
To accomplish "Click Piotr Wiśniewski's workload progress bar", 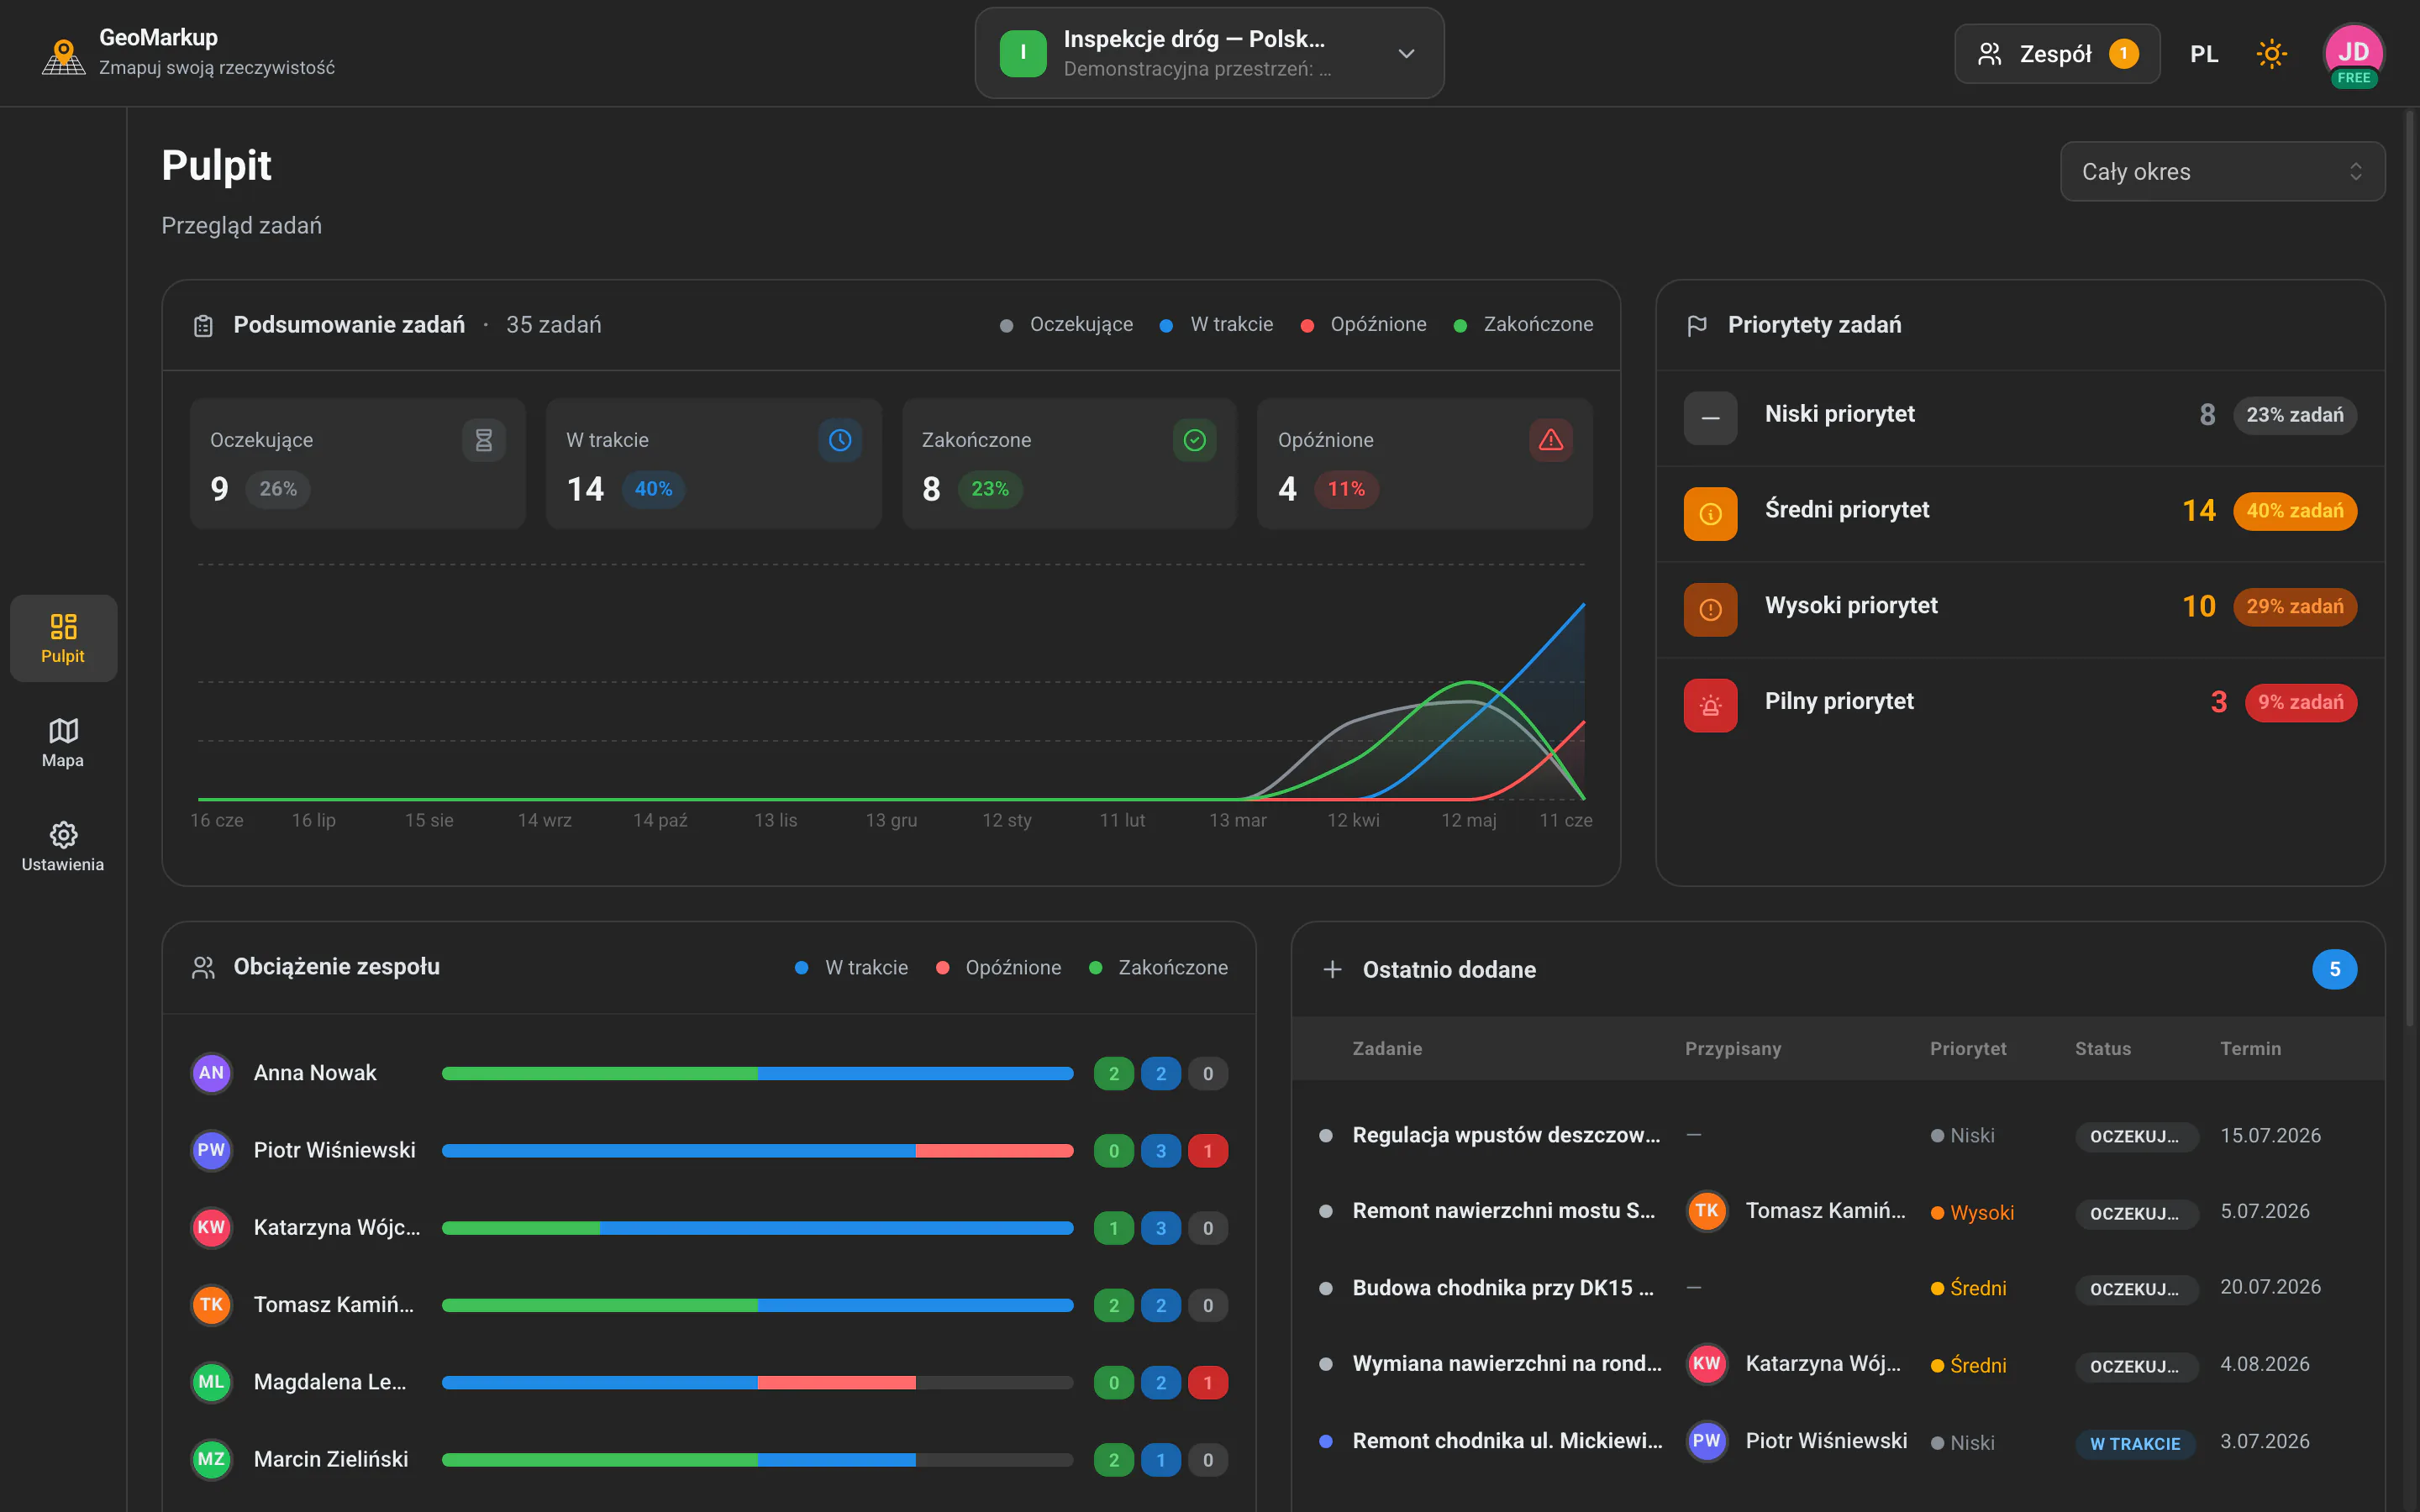I will [x=757, y=1151].
